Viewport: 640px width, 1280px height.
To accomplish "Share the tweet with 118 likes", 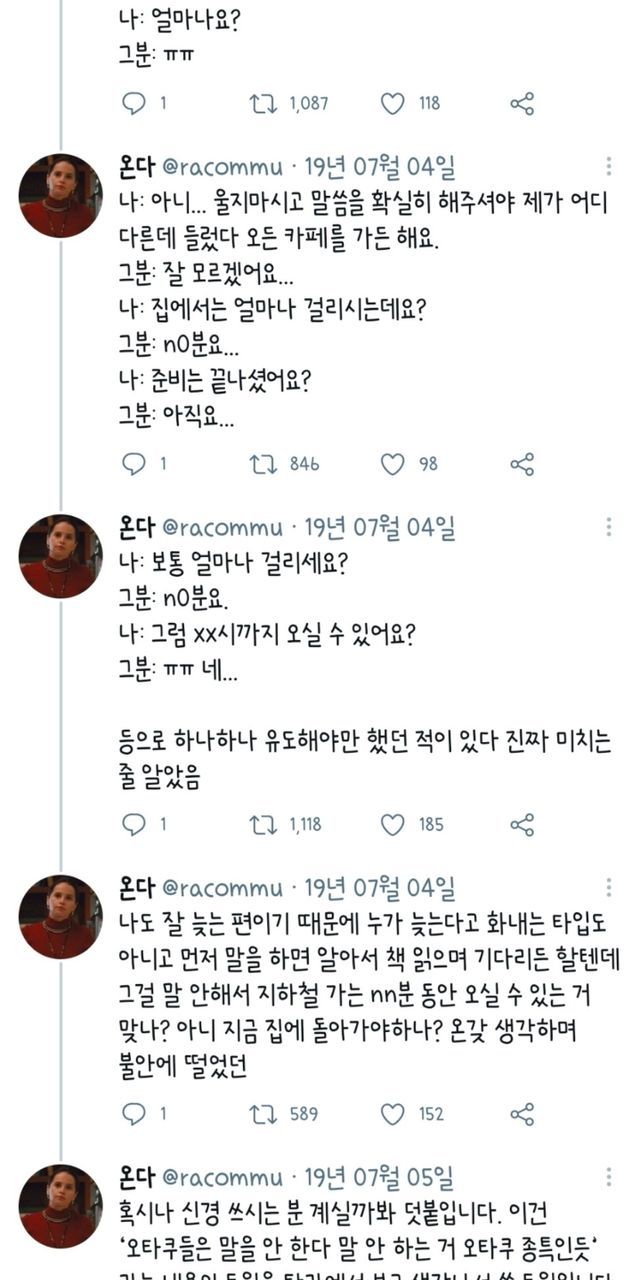I will [522, 103].
